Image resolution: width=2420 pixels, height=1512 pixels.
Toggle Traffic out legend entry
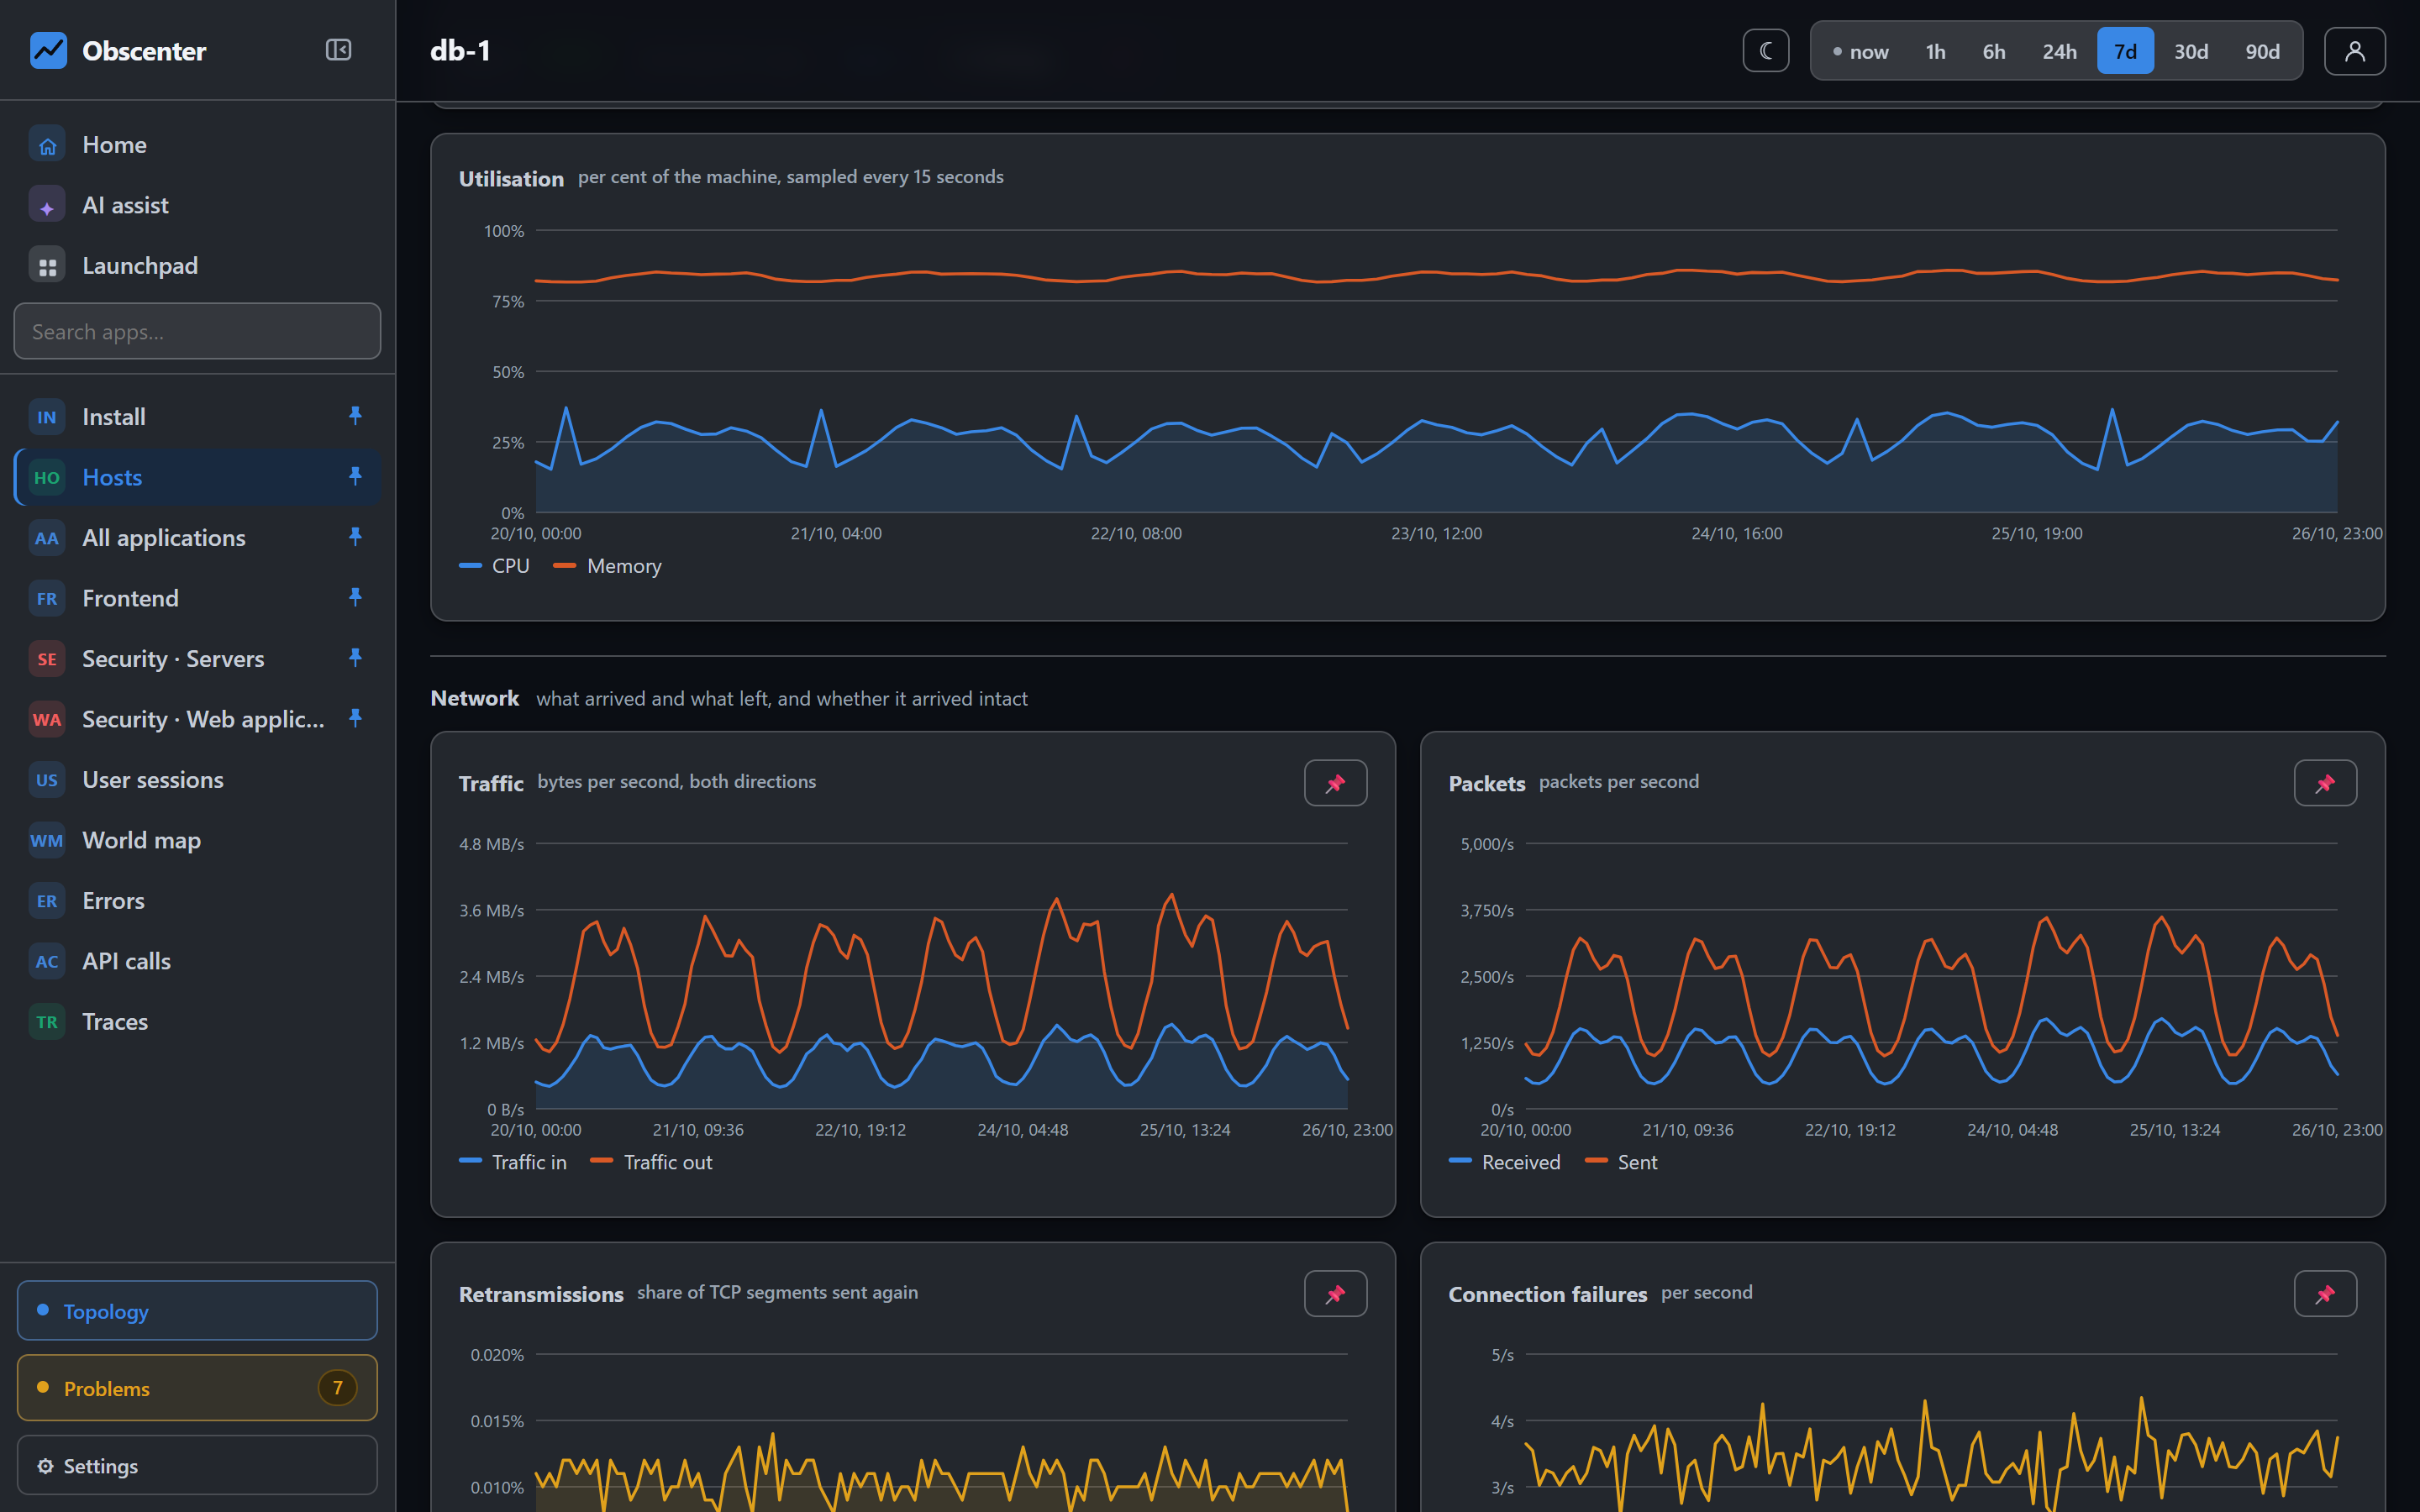[651, 1162]
